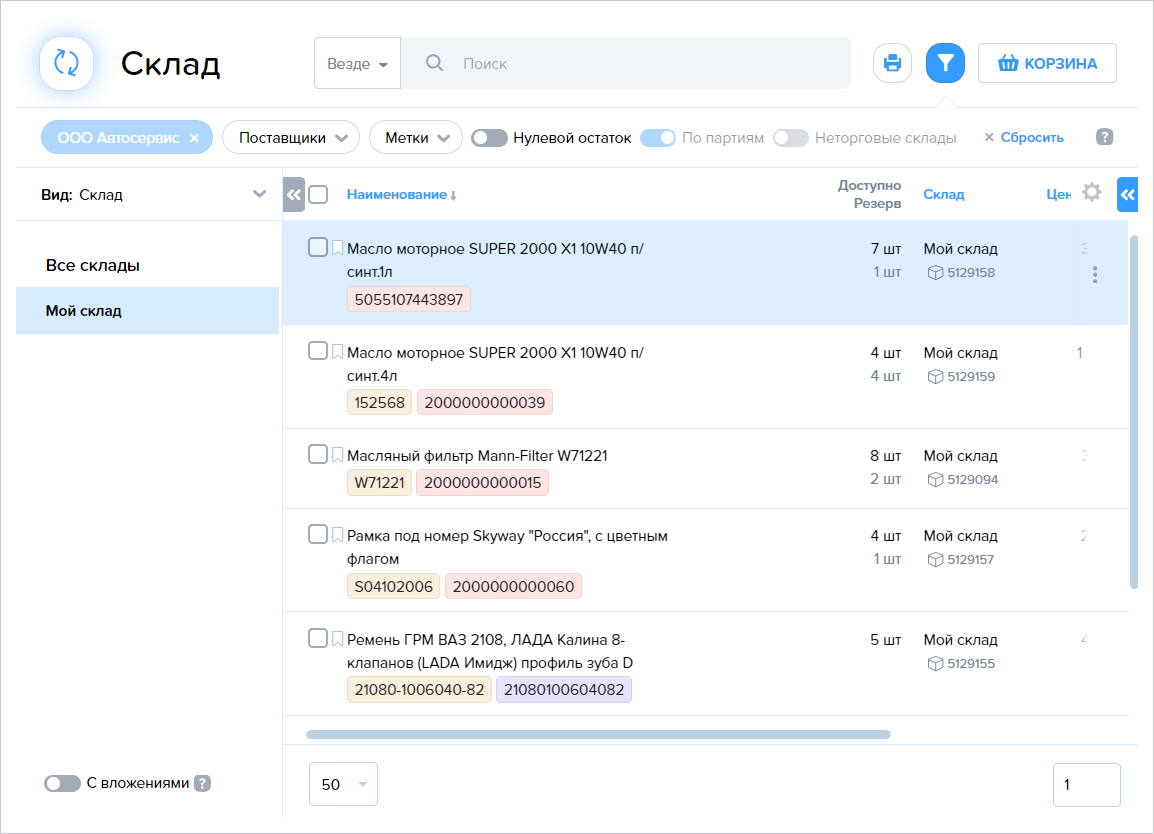
Task: Open the Везде search scope dropdown
Action: click(357, 63)
